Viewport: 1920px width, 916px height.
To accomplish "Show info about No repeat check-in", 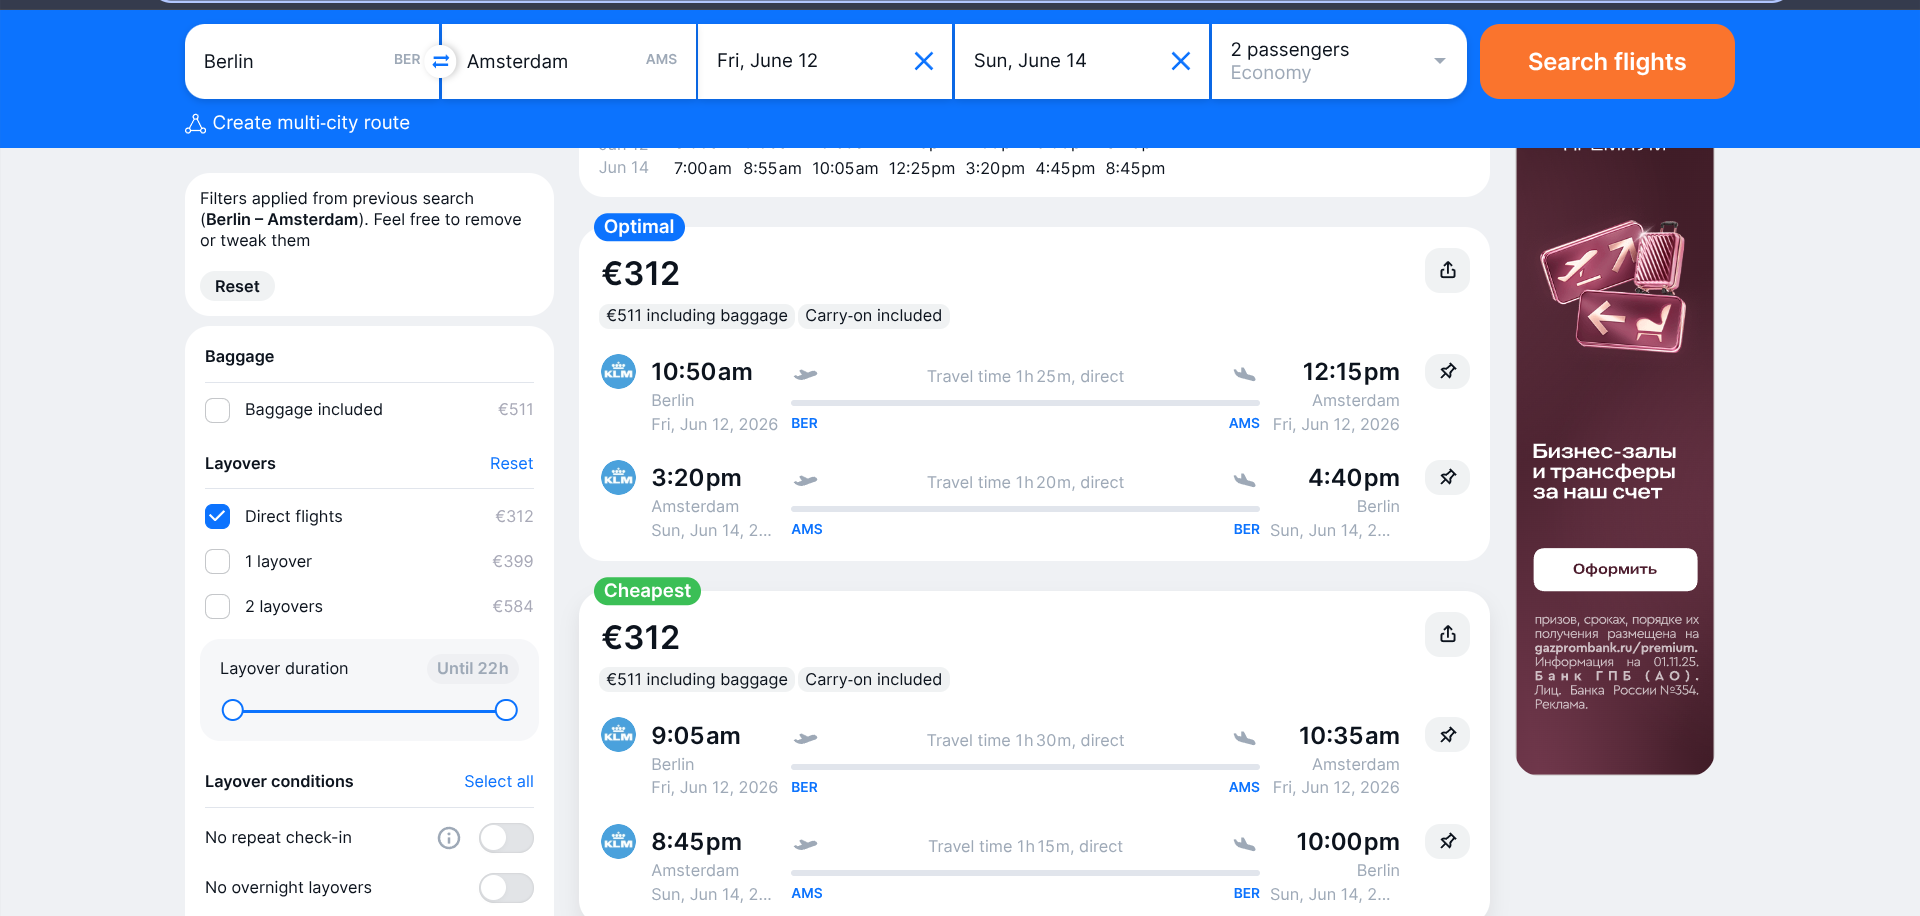I will [x=449, y=838].
